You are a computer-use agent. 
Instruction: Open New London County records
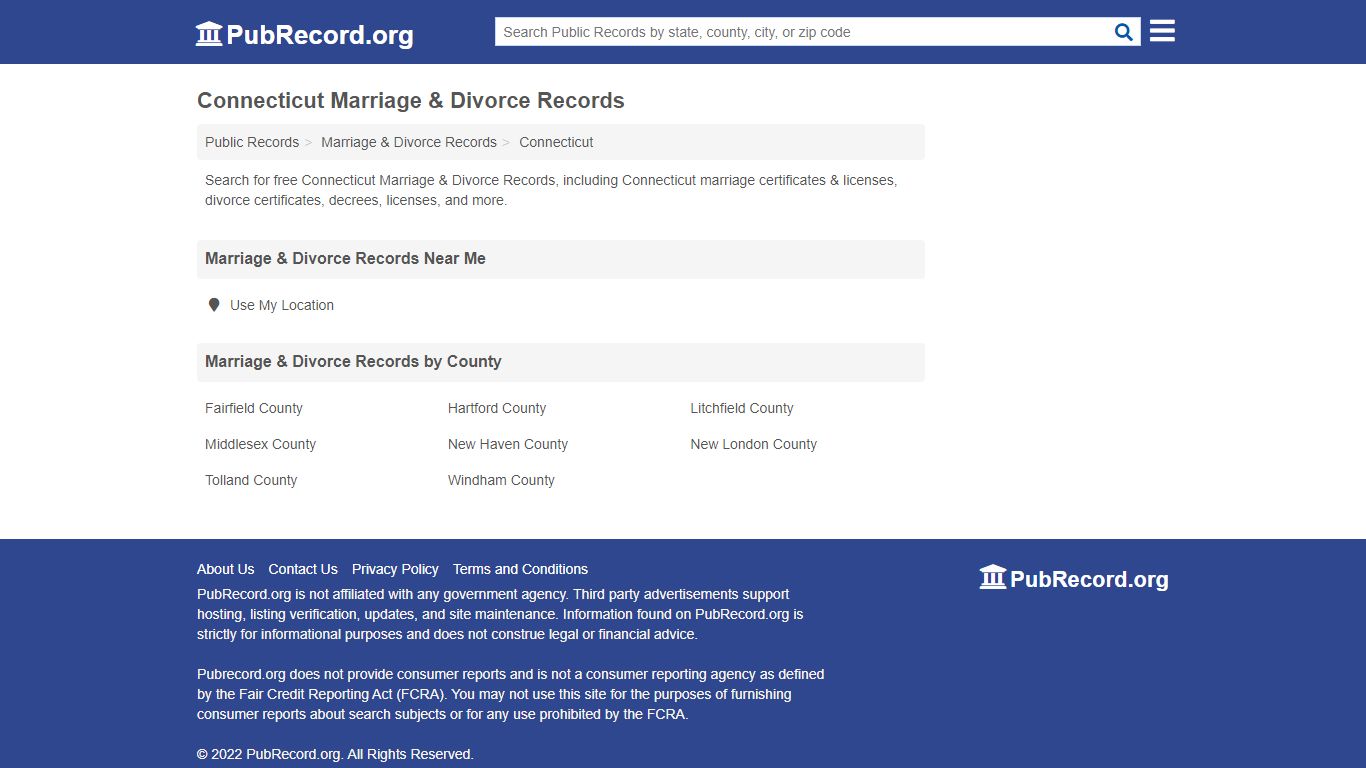[754, 444]
